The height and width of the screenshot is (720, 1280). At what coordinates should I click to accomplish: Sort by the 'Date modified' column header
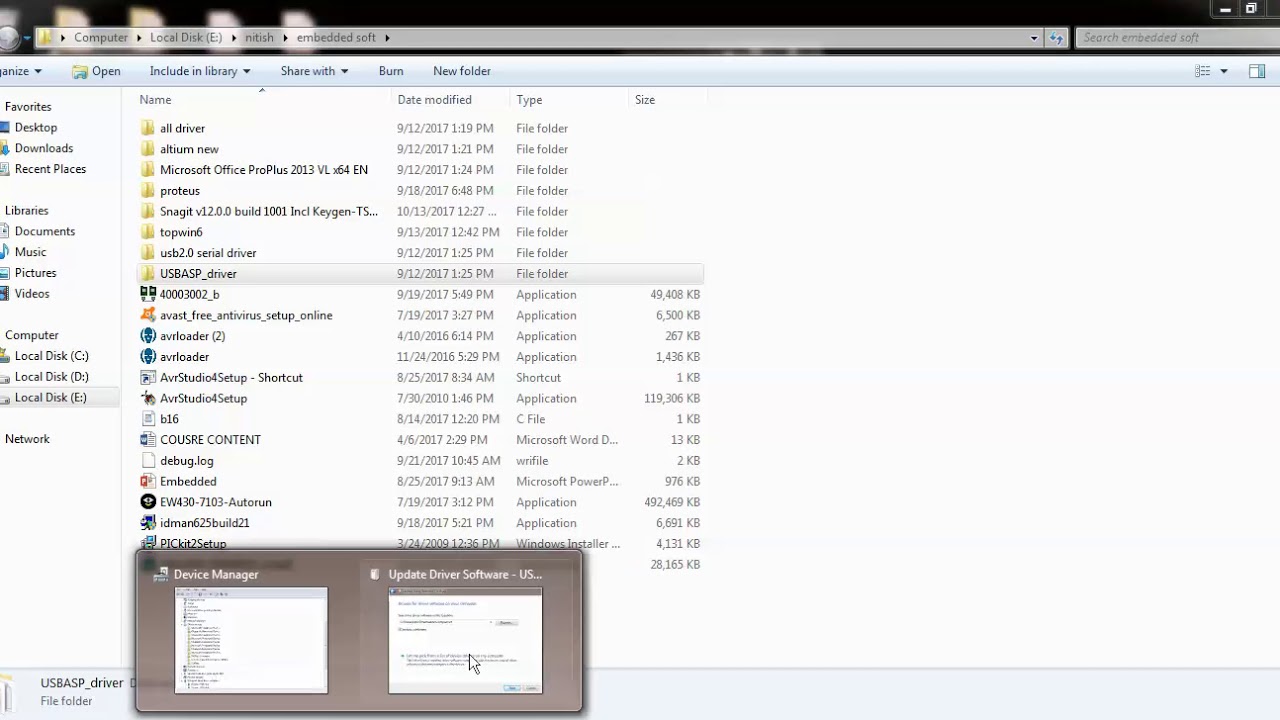434,100
